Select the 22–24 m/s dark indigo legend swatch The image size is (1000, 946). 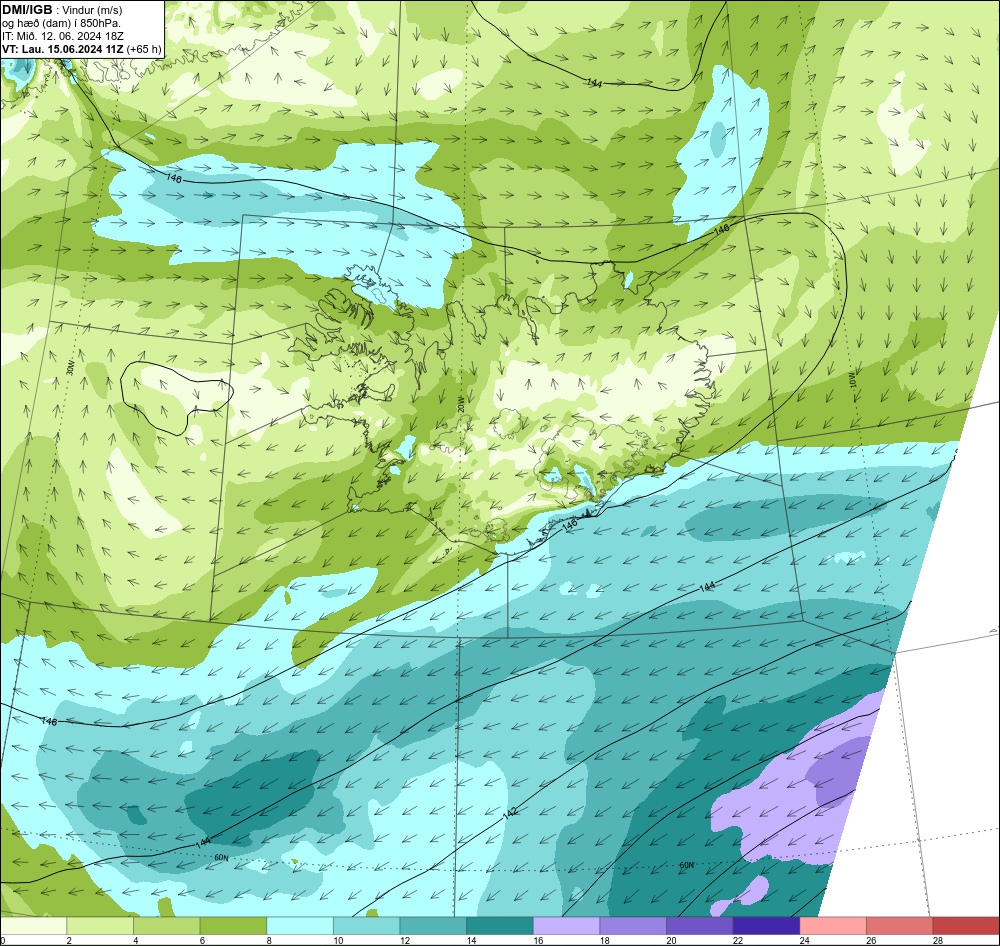[766, 926]
